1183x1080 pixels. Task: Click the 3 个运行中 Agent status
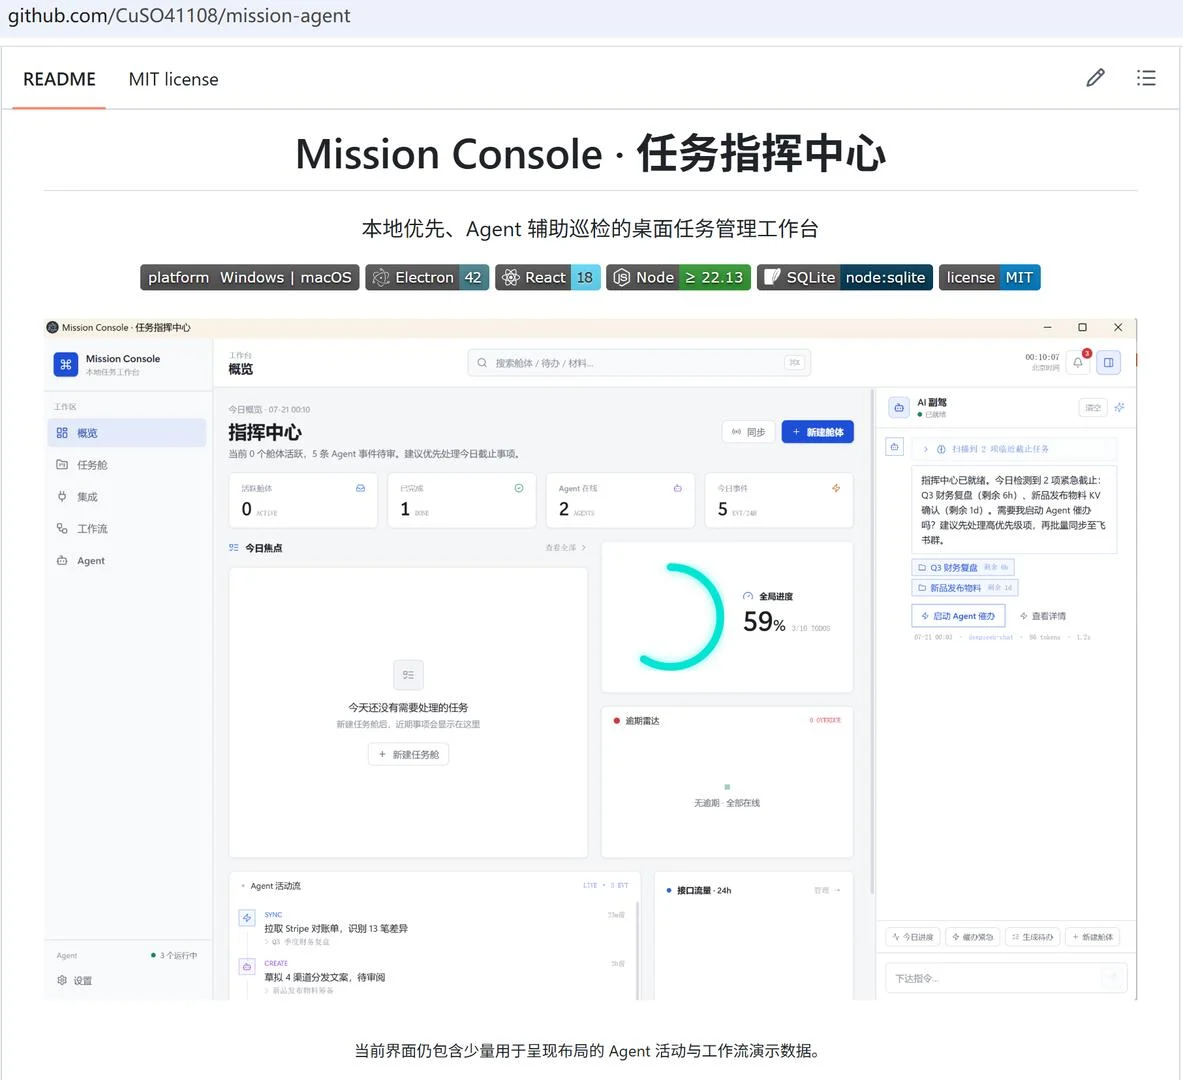tap(174, 955)
